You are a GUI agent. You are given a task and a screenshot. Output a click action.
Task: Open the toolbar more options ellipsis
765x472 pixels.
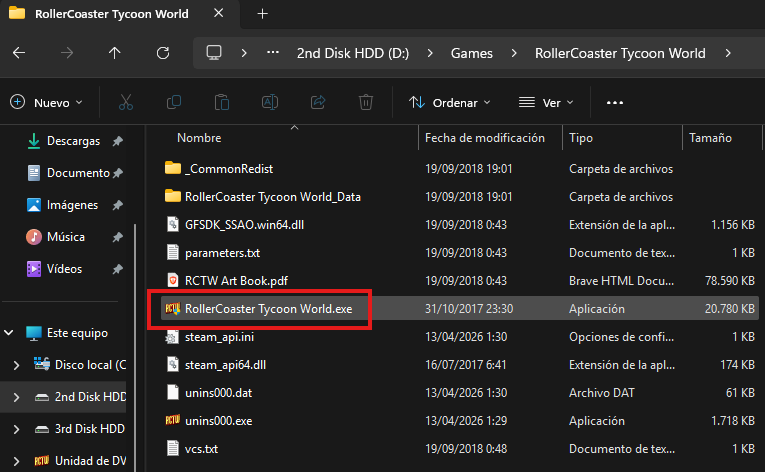(615, 103)
